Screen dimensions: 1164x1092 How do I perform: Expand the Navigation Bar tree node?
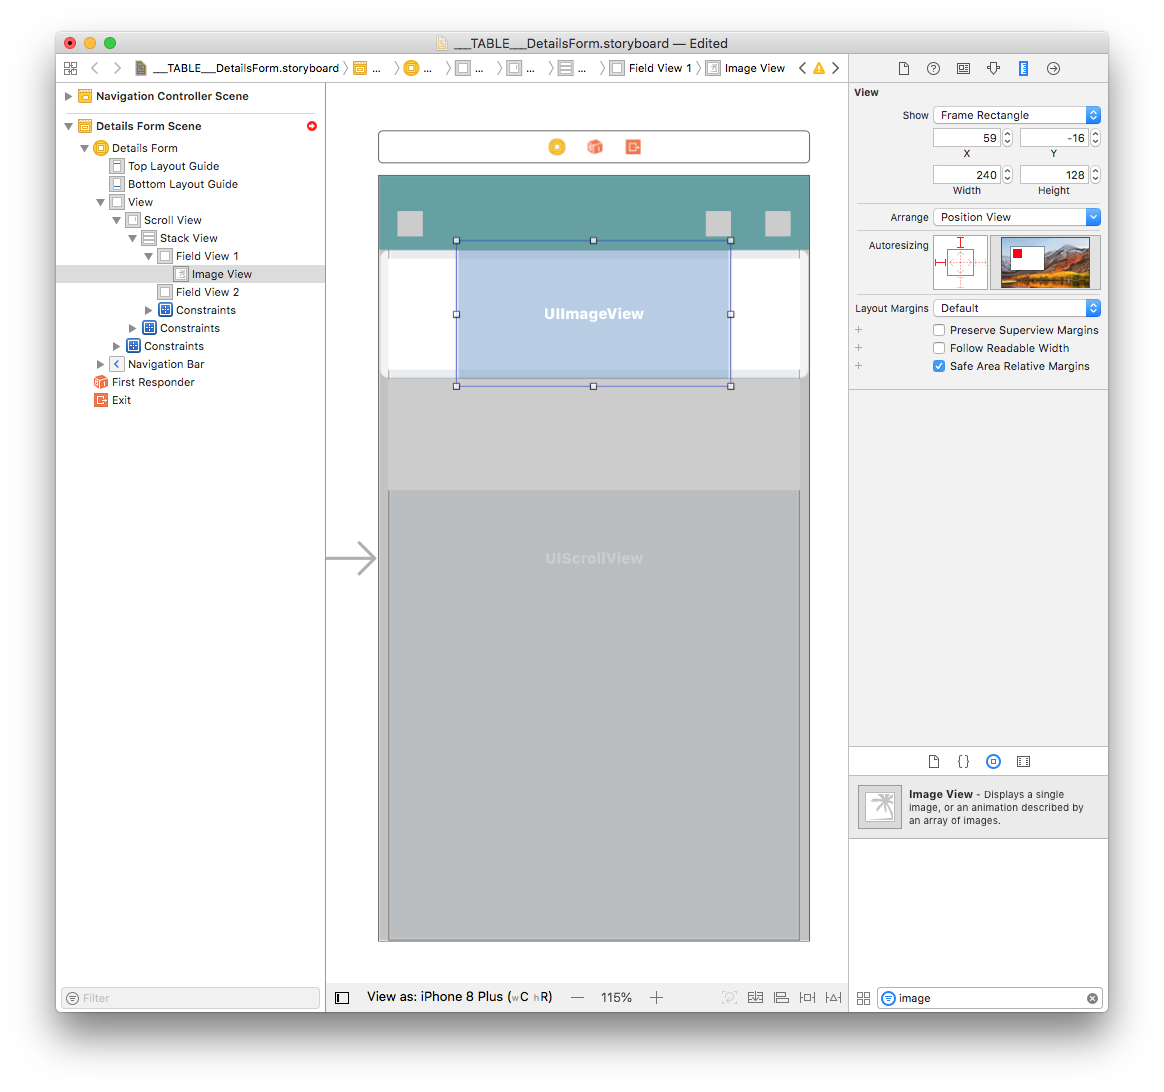coord(100,364)
